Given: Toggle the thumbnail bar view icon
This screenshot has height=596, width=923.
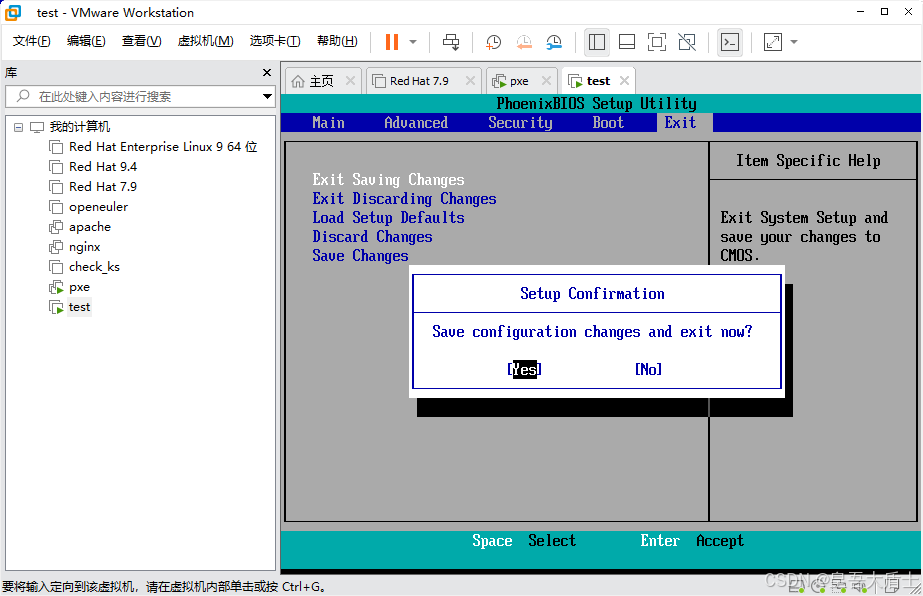Looking at the screenshot, I should [x=627, y=42].
